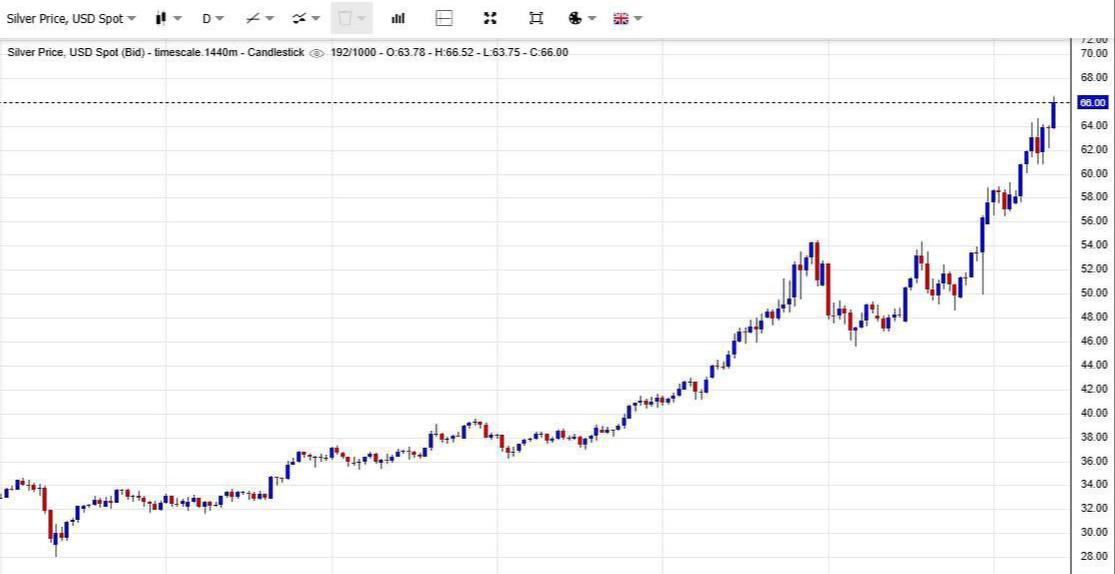
Task: Click the screenshot frame icon
Action: click(536, 18)
